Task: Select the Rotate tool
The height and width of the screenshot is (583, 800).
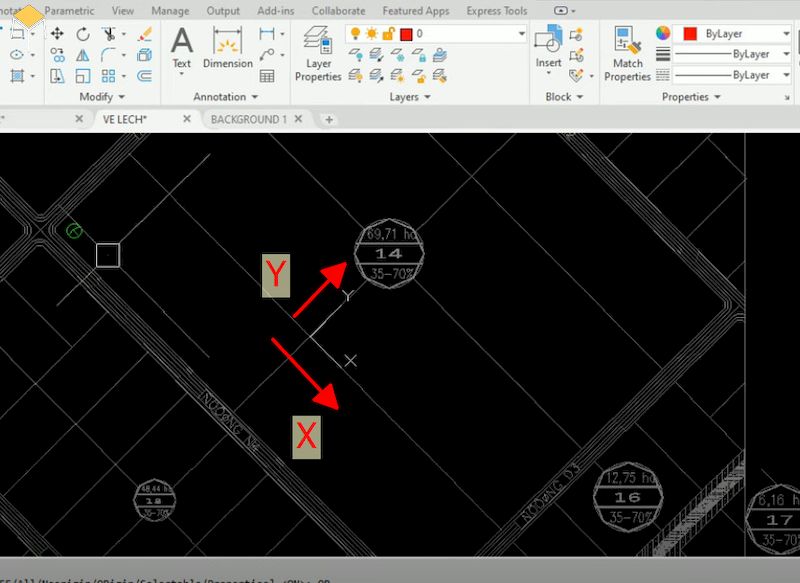Action: (x=83, y=34)
